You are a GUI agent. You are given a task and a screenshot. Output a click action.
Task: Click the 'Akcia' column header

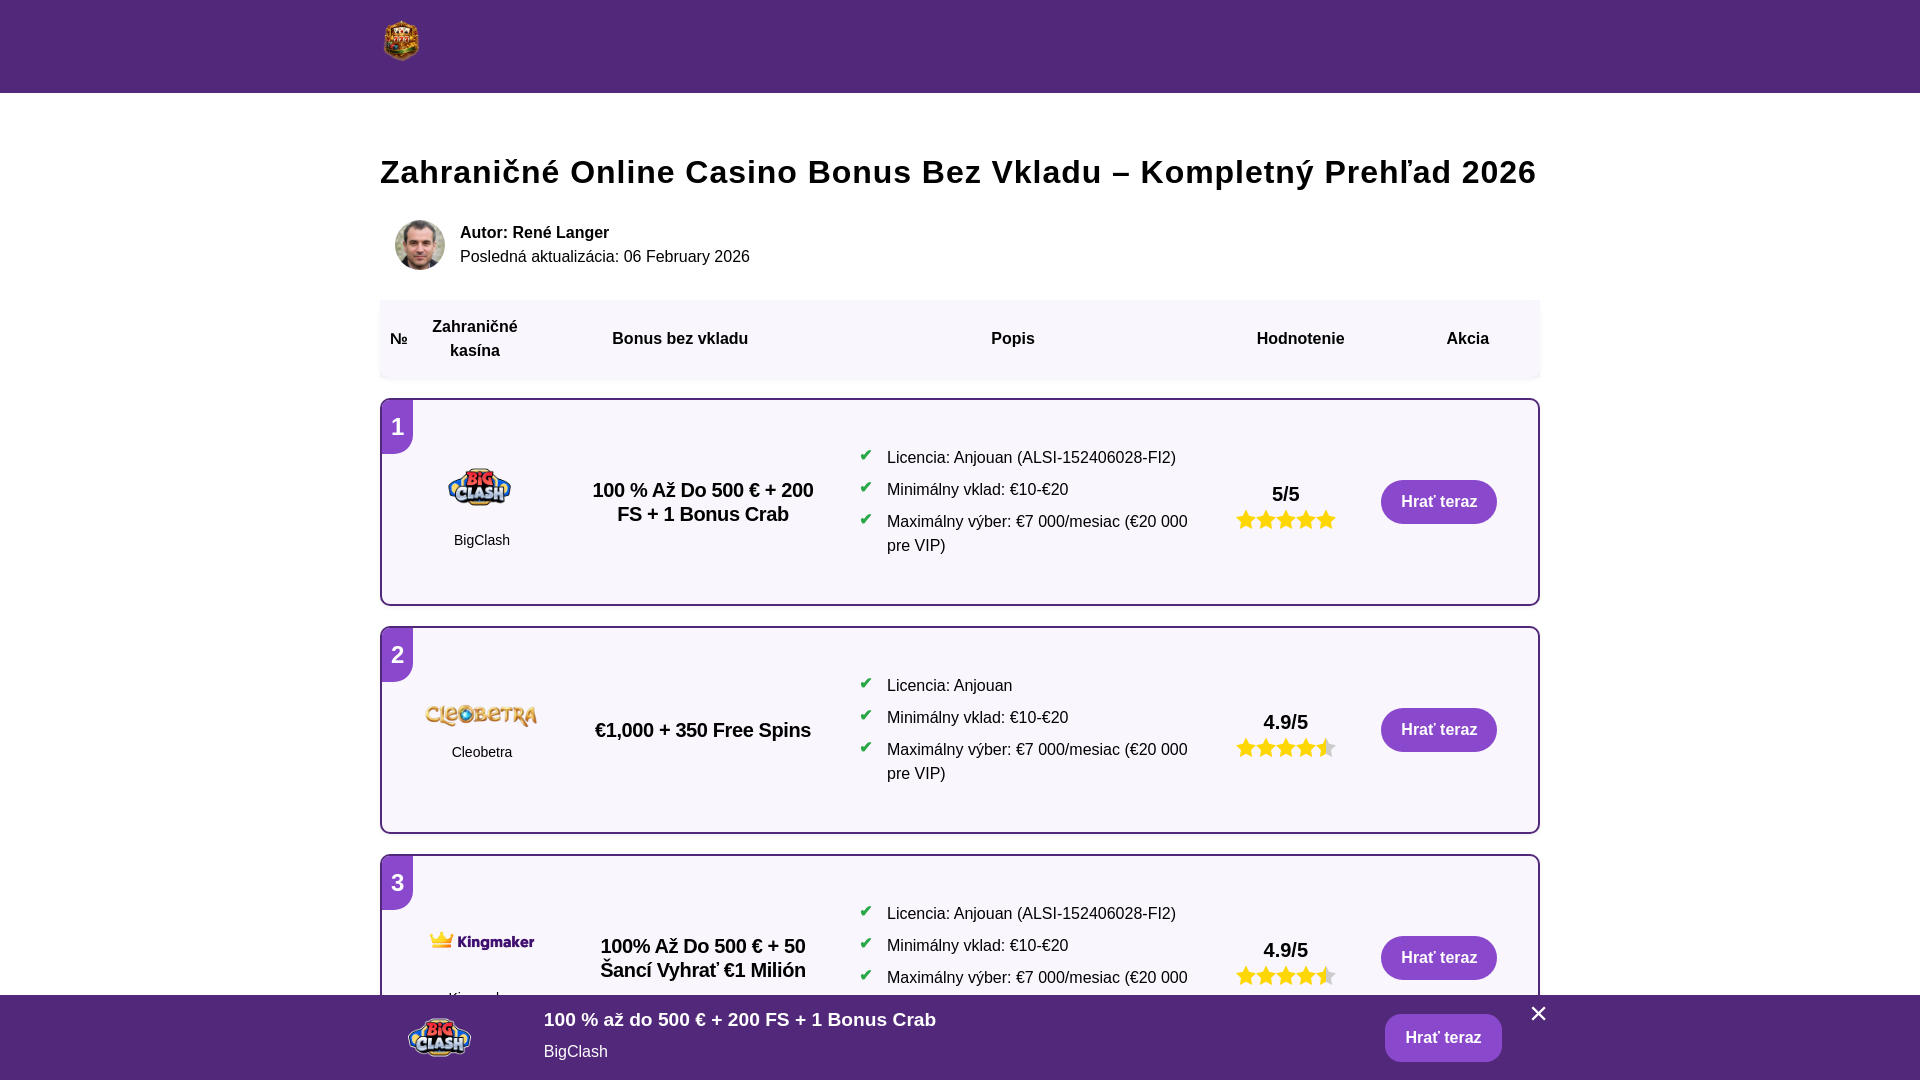(1467, 339)
